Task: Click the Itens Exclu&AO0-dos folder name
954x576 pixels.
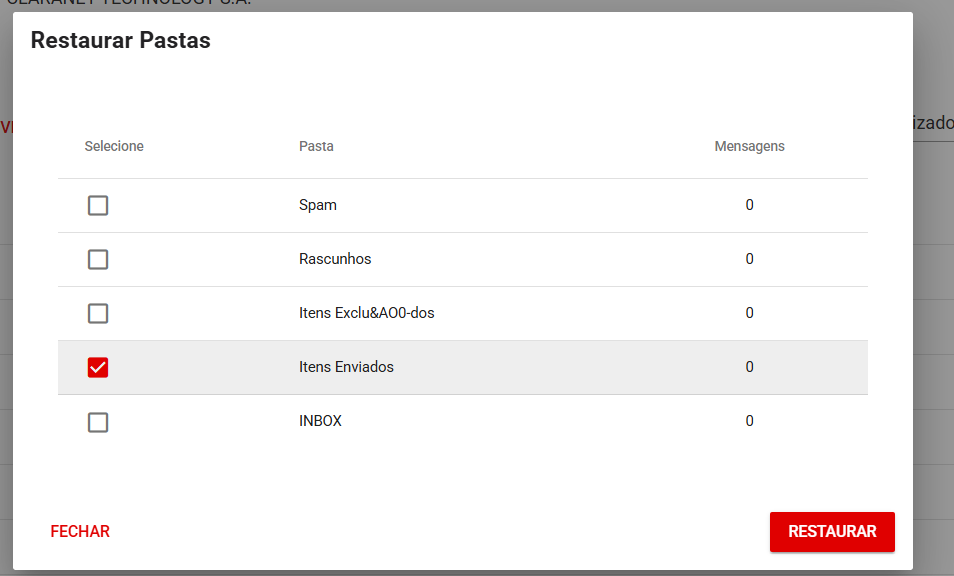Action: [x=366, y=314]
